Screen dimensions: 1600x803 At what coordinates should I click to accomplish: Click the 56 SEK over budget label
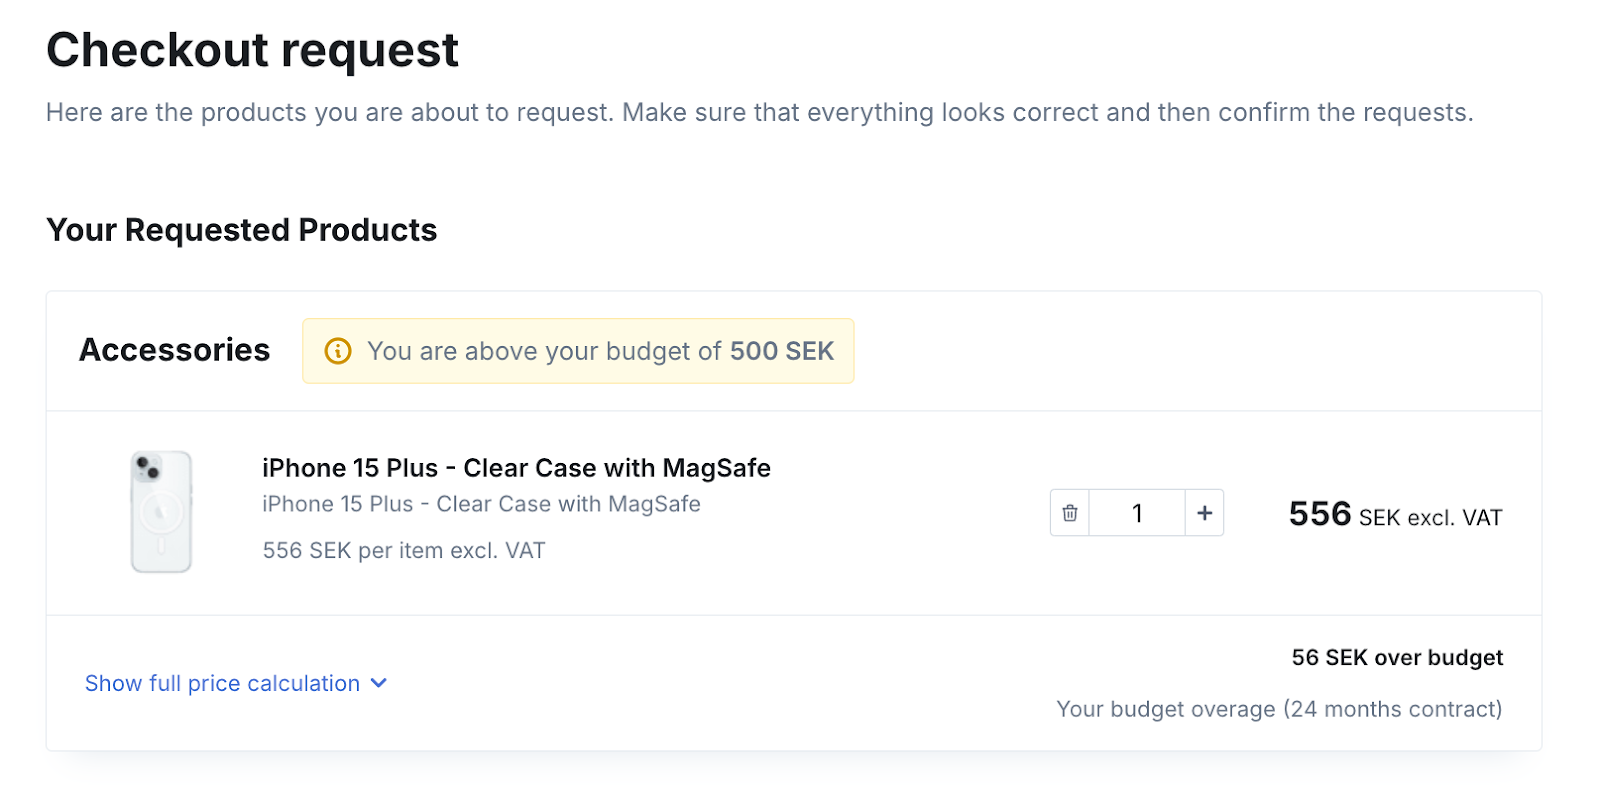1397,657
